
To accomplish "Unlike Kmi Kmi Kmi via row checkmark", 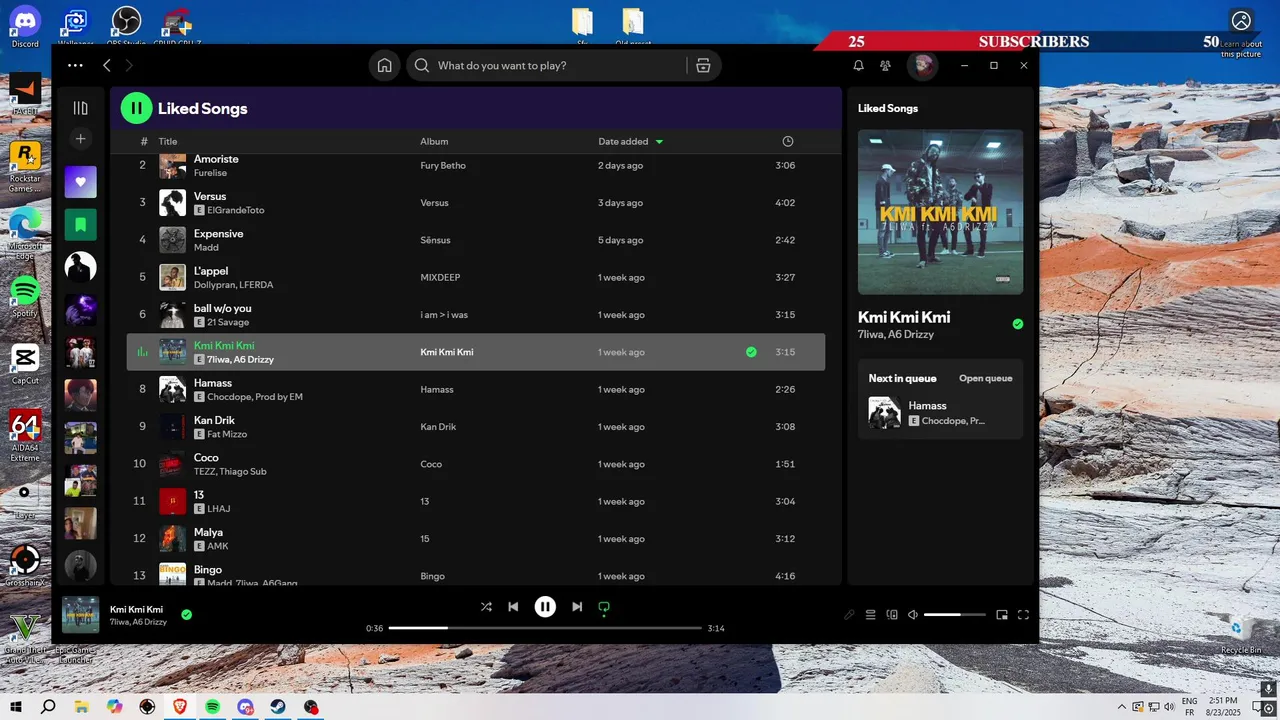I will [751, 352].
